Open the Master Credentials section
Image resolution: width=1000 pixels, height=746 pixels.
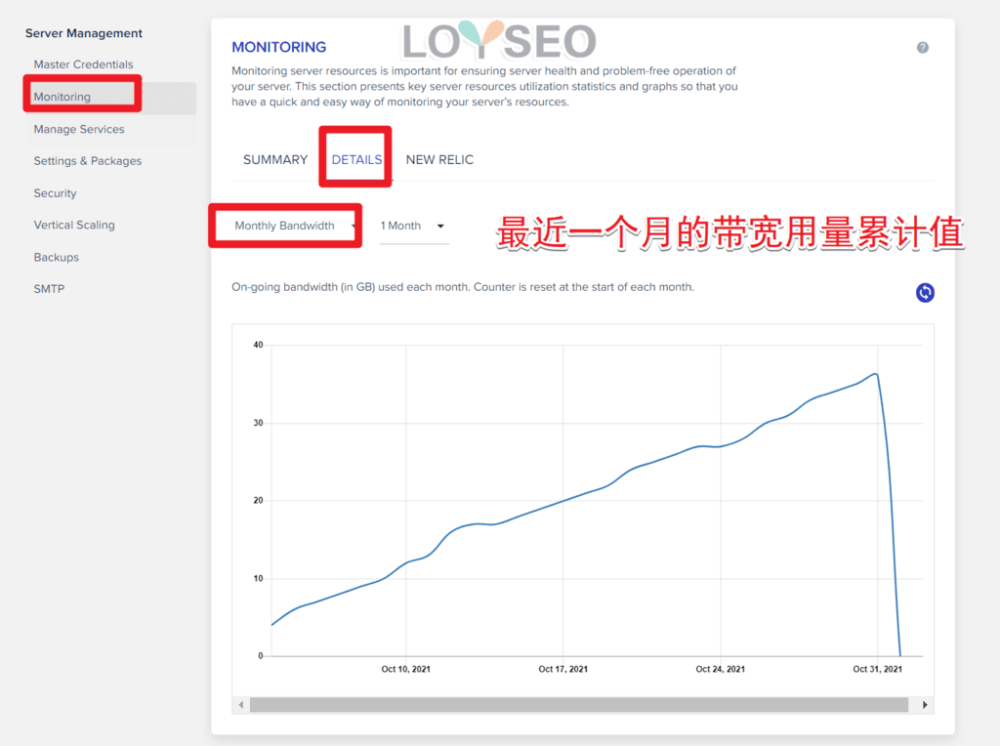pos(84,64)
